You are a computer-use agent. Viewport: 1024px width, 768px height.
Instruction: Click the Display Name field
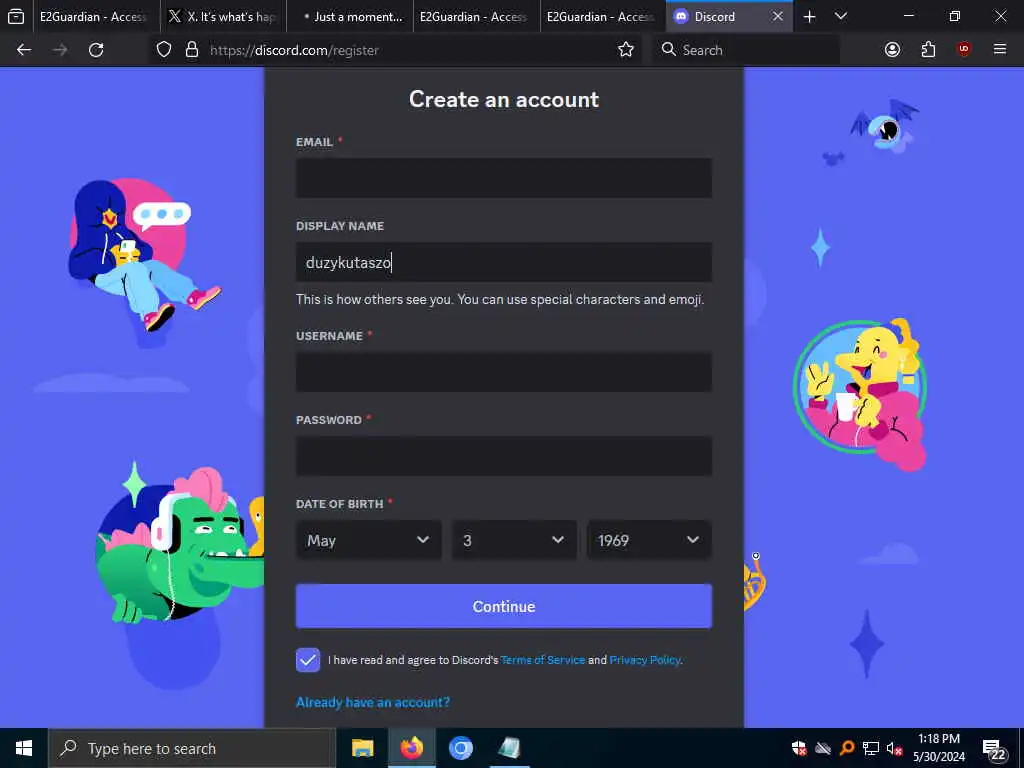coord(504,262)
